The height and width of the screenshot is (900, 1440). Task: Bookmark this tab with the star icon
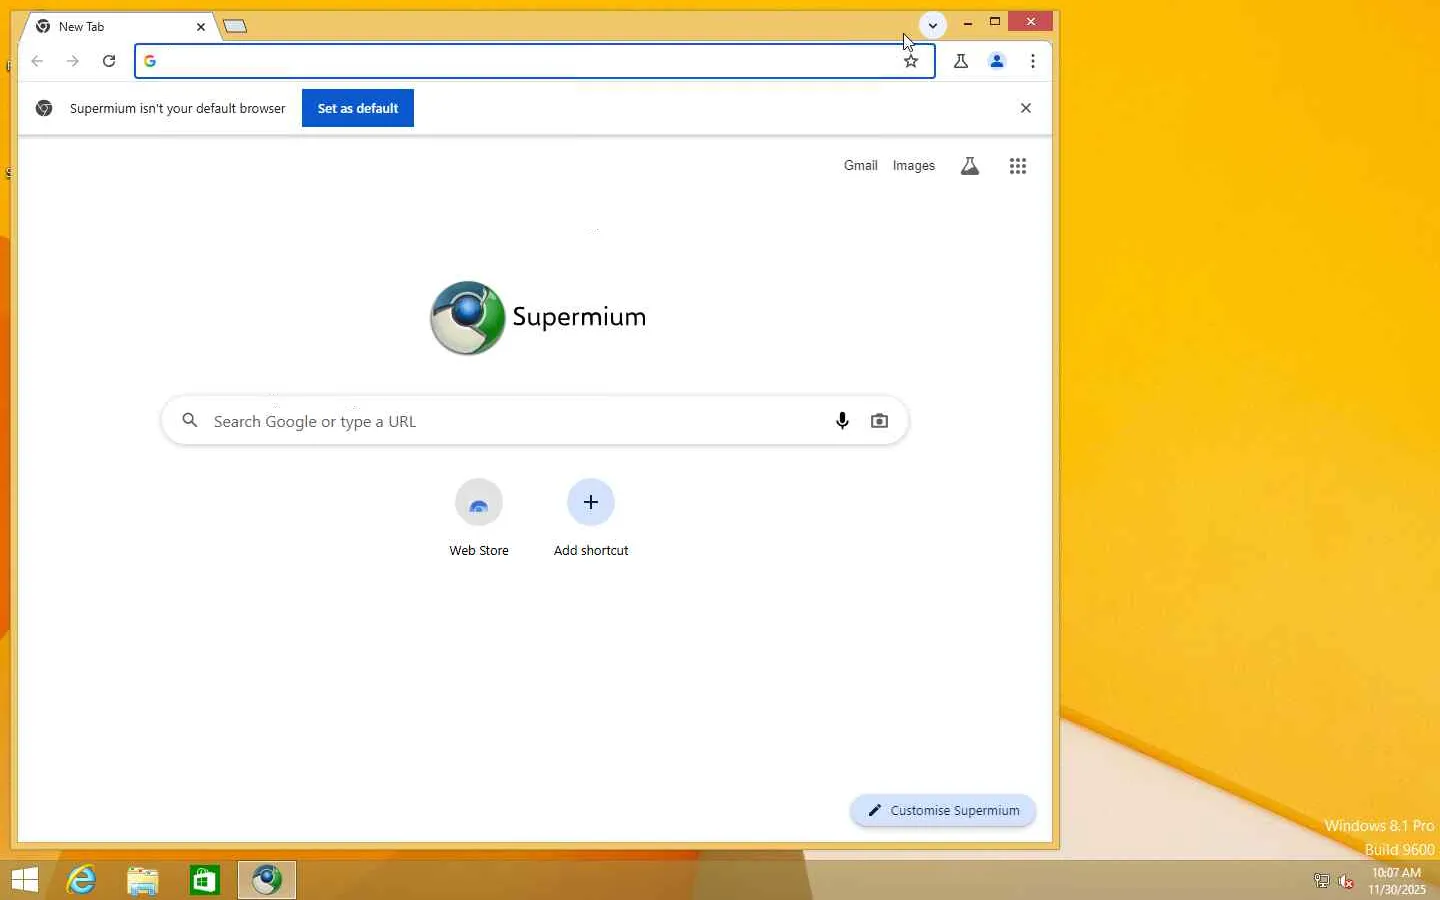pos(911,61)
